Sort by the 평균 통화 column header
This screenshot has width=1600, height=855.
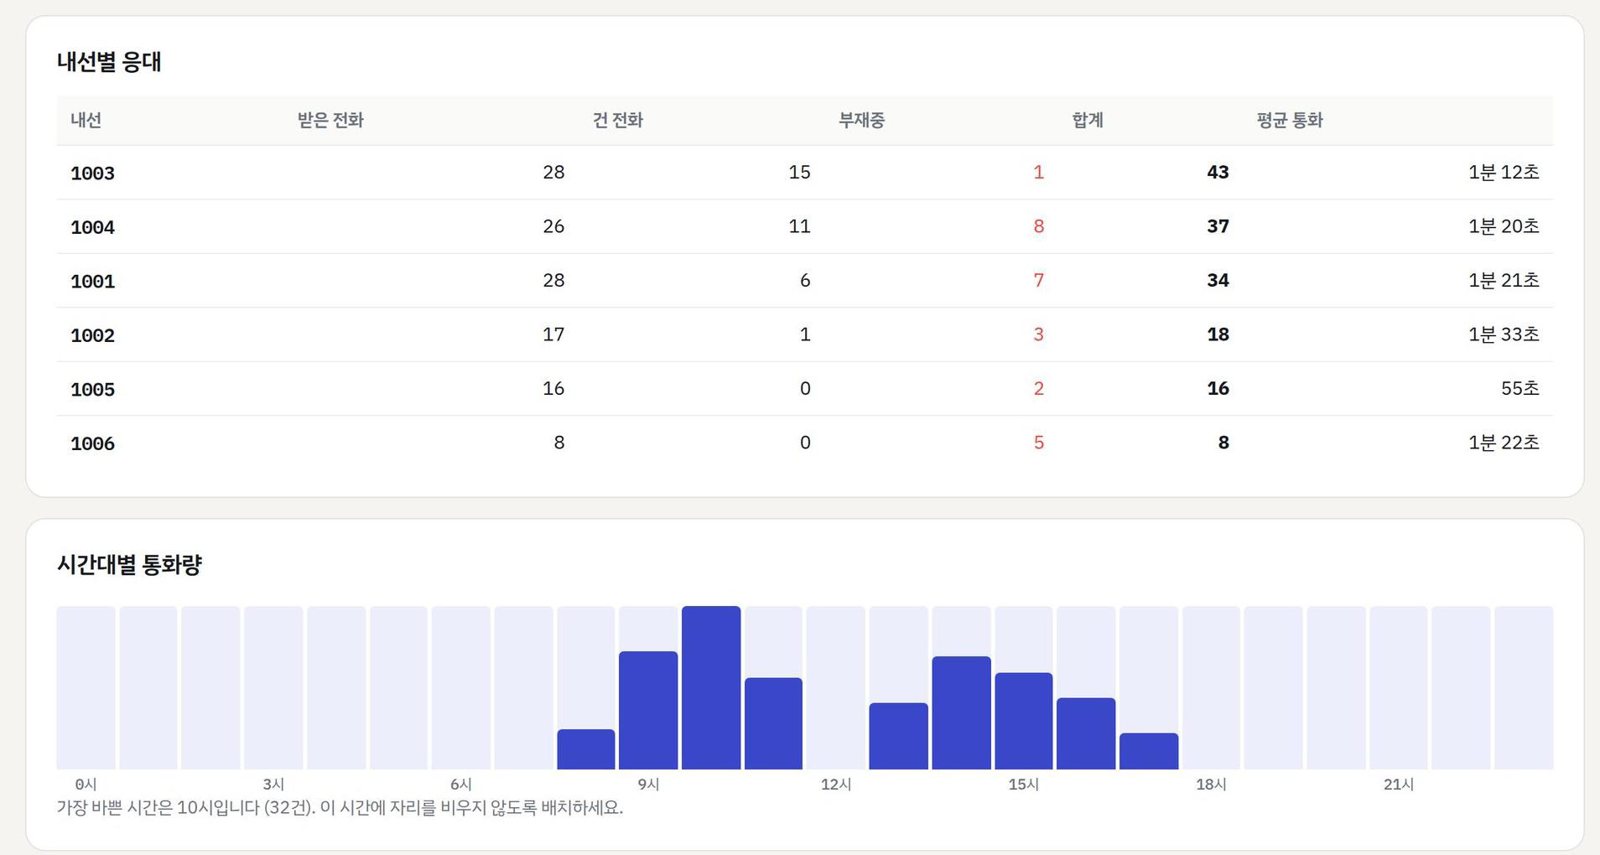(x=1290, y=120)
